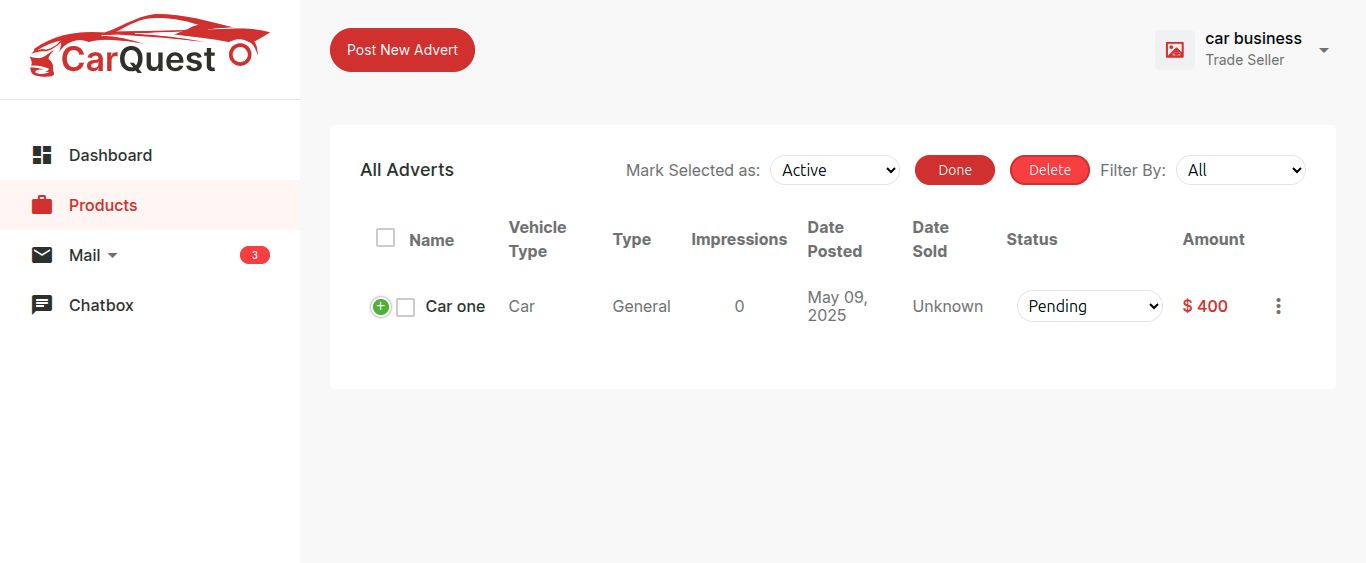
Task: Expand the car business account arrow
Action: pos(1324,50)
